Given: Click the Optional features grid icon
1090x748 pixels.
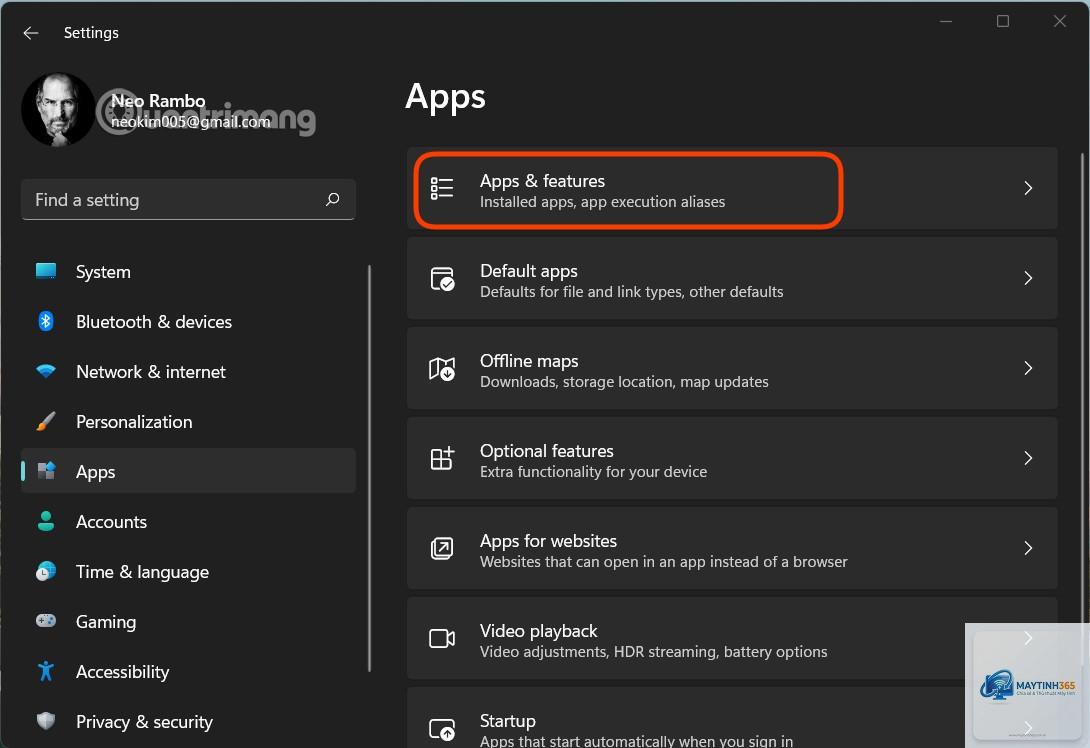Looking at the screenshot, I should point(442,458).
